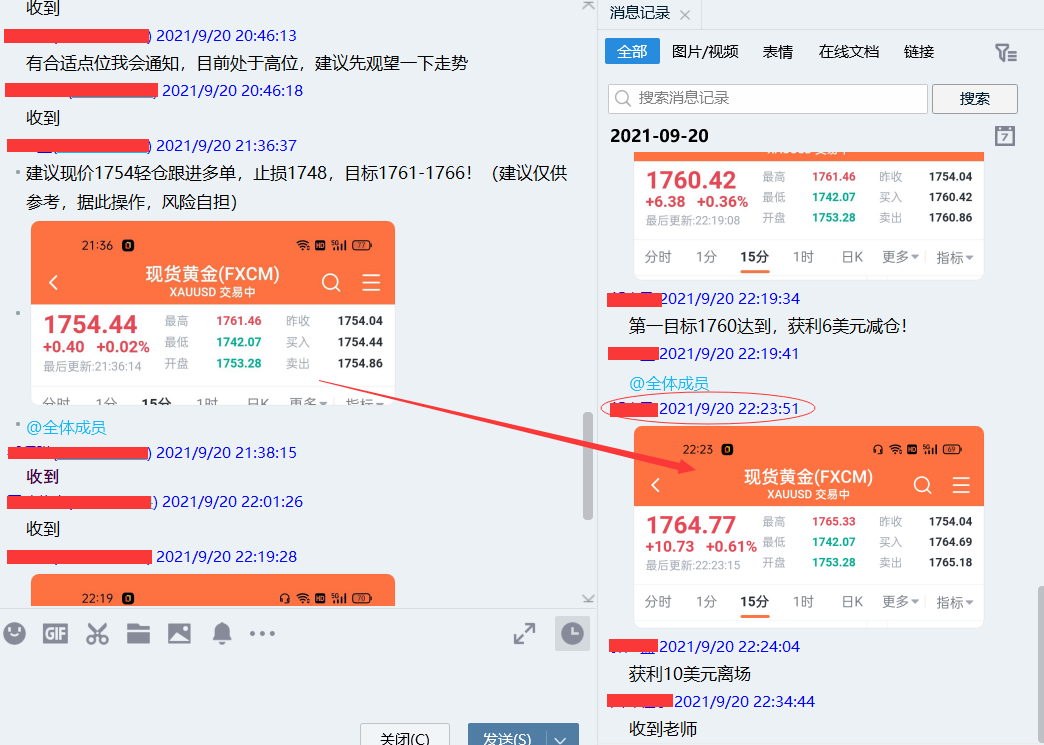Click the 搜索 search button
Viewport: 1044px width, 745px height.
[x=974, y=98]
